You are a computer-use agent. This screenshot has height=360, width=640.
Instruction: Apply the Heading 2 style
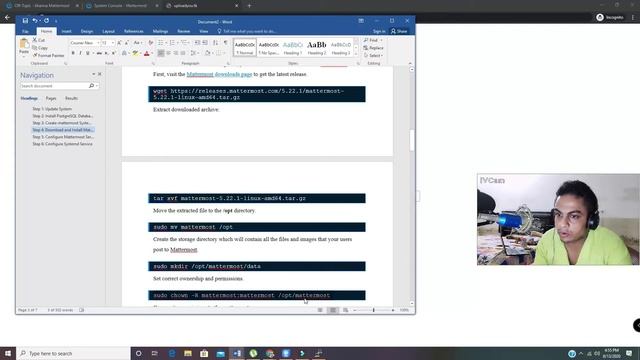(x=317, y=48)
